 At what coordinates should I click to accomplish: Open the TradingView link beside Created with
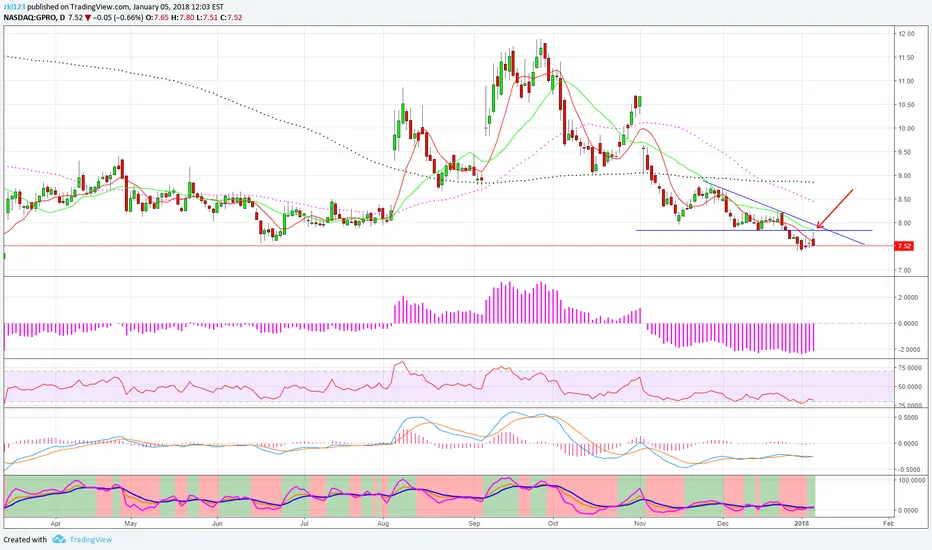[x=90, y=539]
